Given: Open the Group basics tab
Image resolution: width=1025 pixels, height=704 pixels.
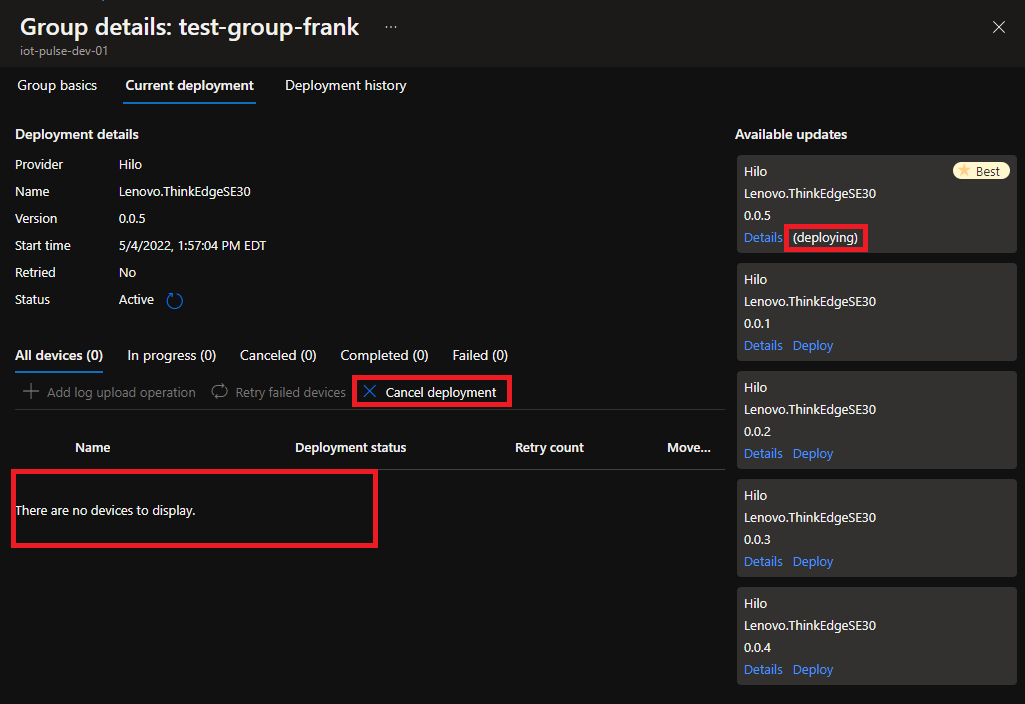Looking at the screenshot, I should point(57,86).
